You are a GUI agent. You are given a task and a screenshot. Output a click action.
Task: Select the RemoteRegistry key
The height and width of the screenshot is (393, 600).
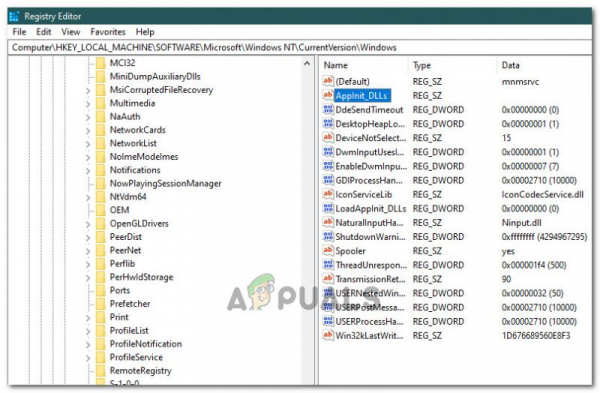coord(140,370)
